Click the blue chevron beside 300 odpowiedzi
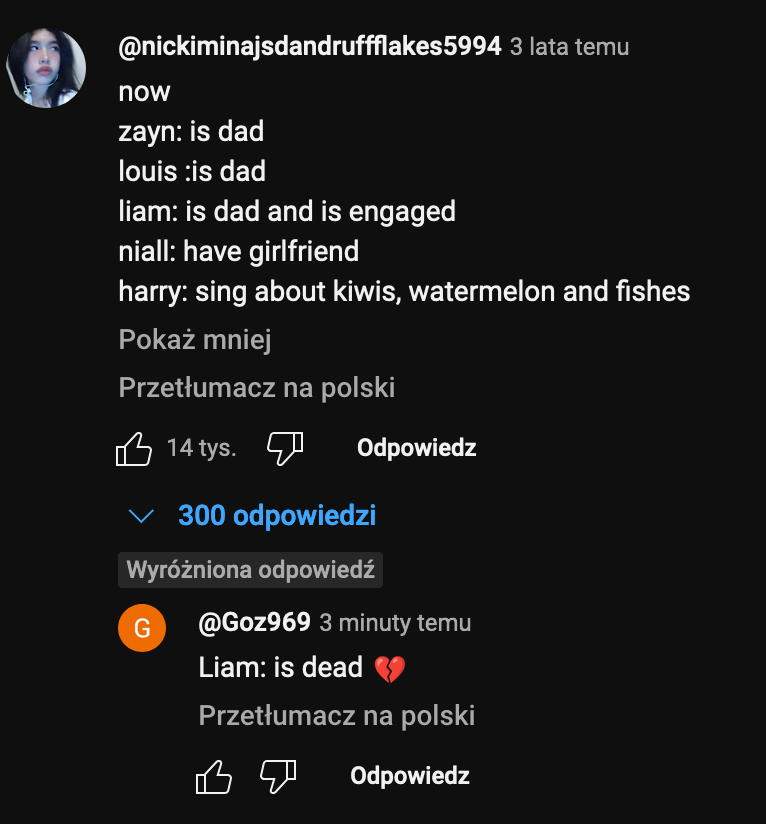The width and height of the screenshot is (766, 824). (x=142, y=516)
